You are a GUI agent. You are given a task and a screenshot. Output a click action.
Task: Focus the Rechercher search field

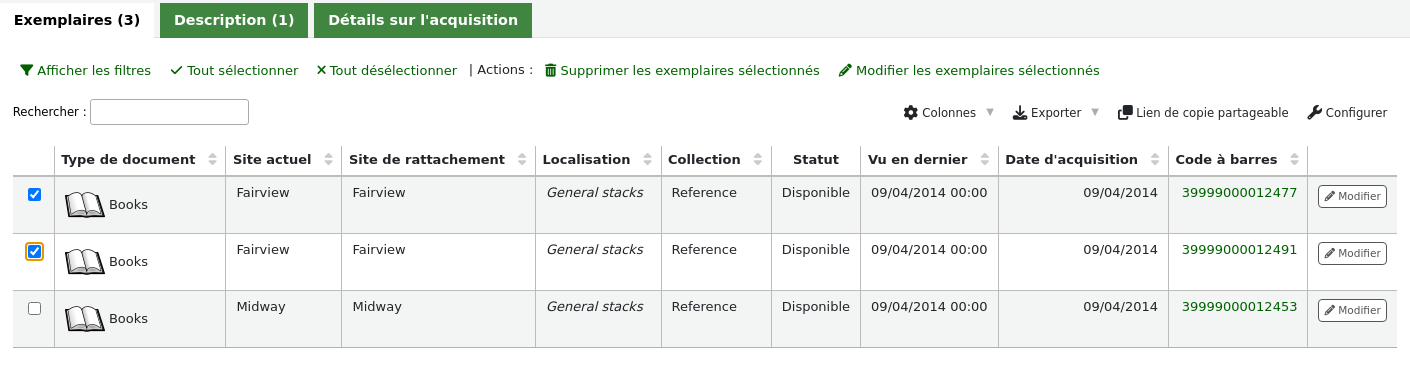[x=170, y=112]
